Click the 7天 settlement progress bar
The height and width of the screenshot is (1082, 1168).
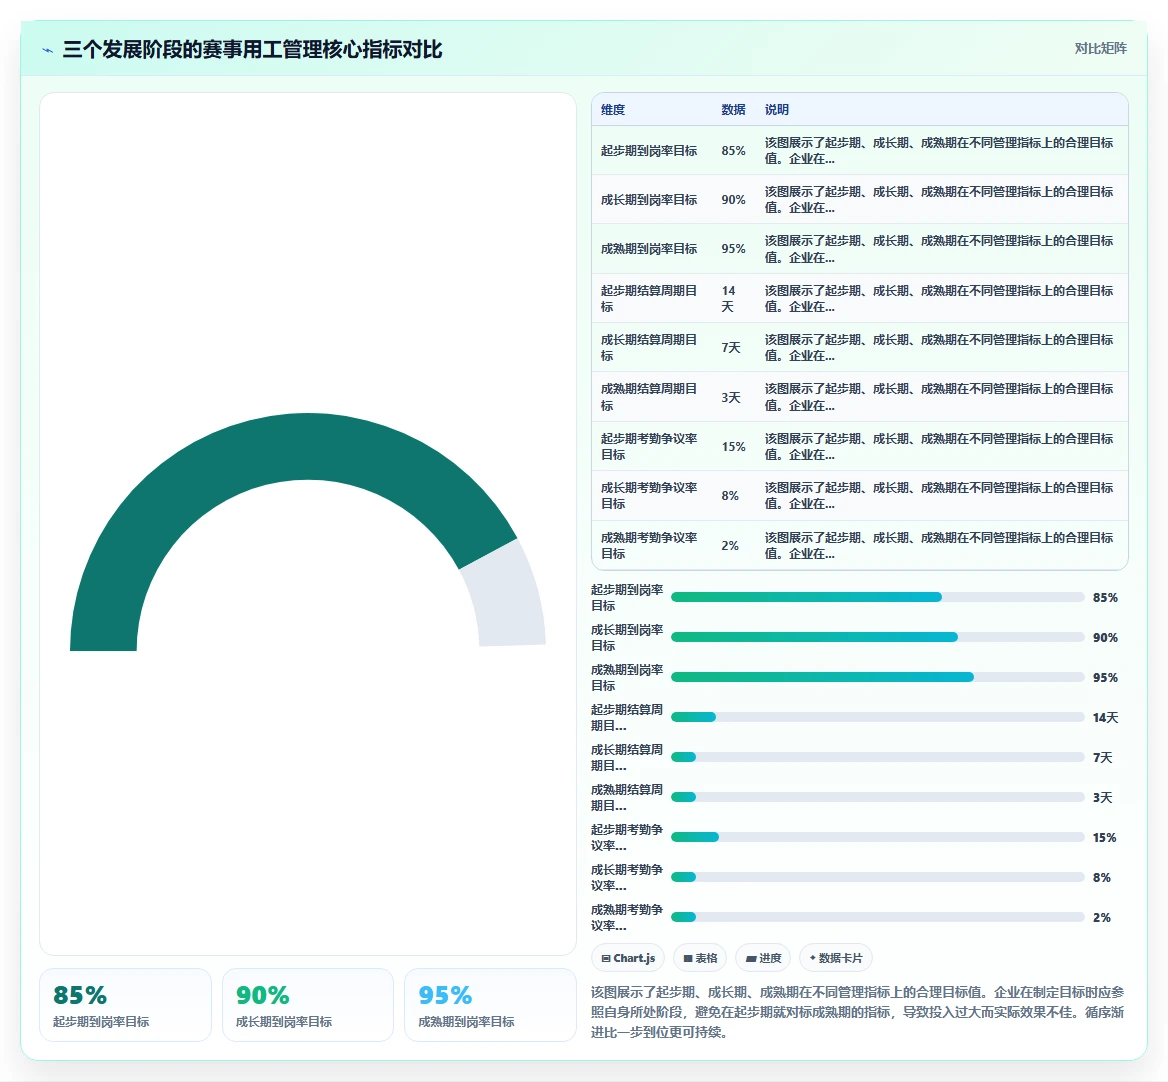(x=877, y=757)
